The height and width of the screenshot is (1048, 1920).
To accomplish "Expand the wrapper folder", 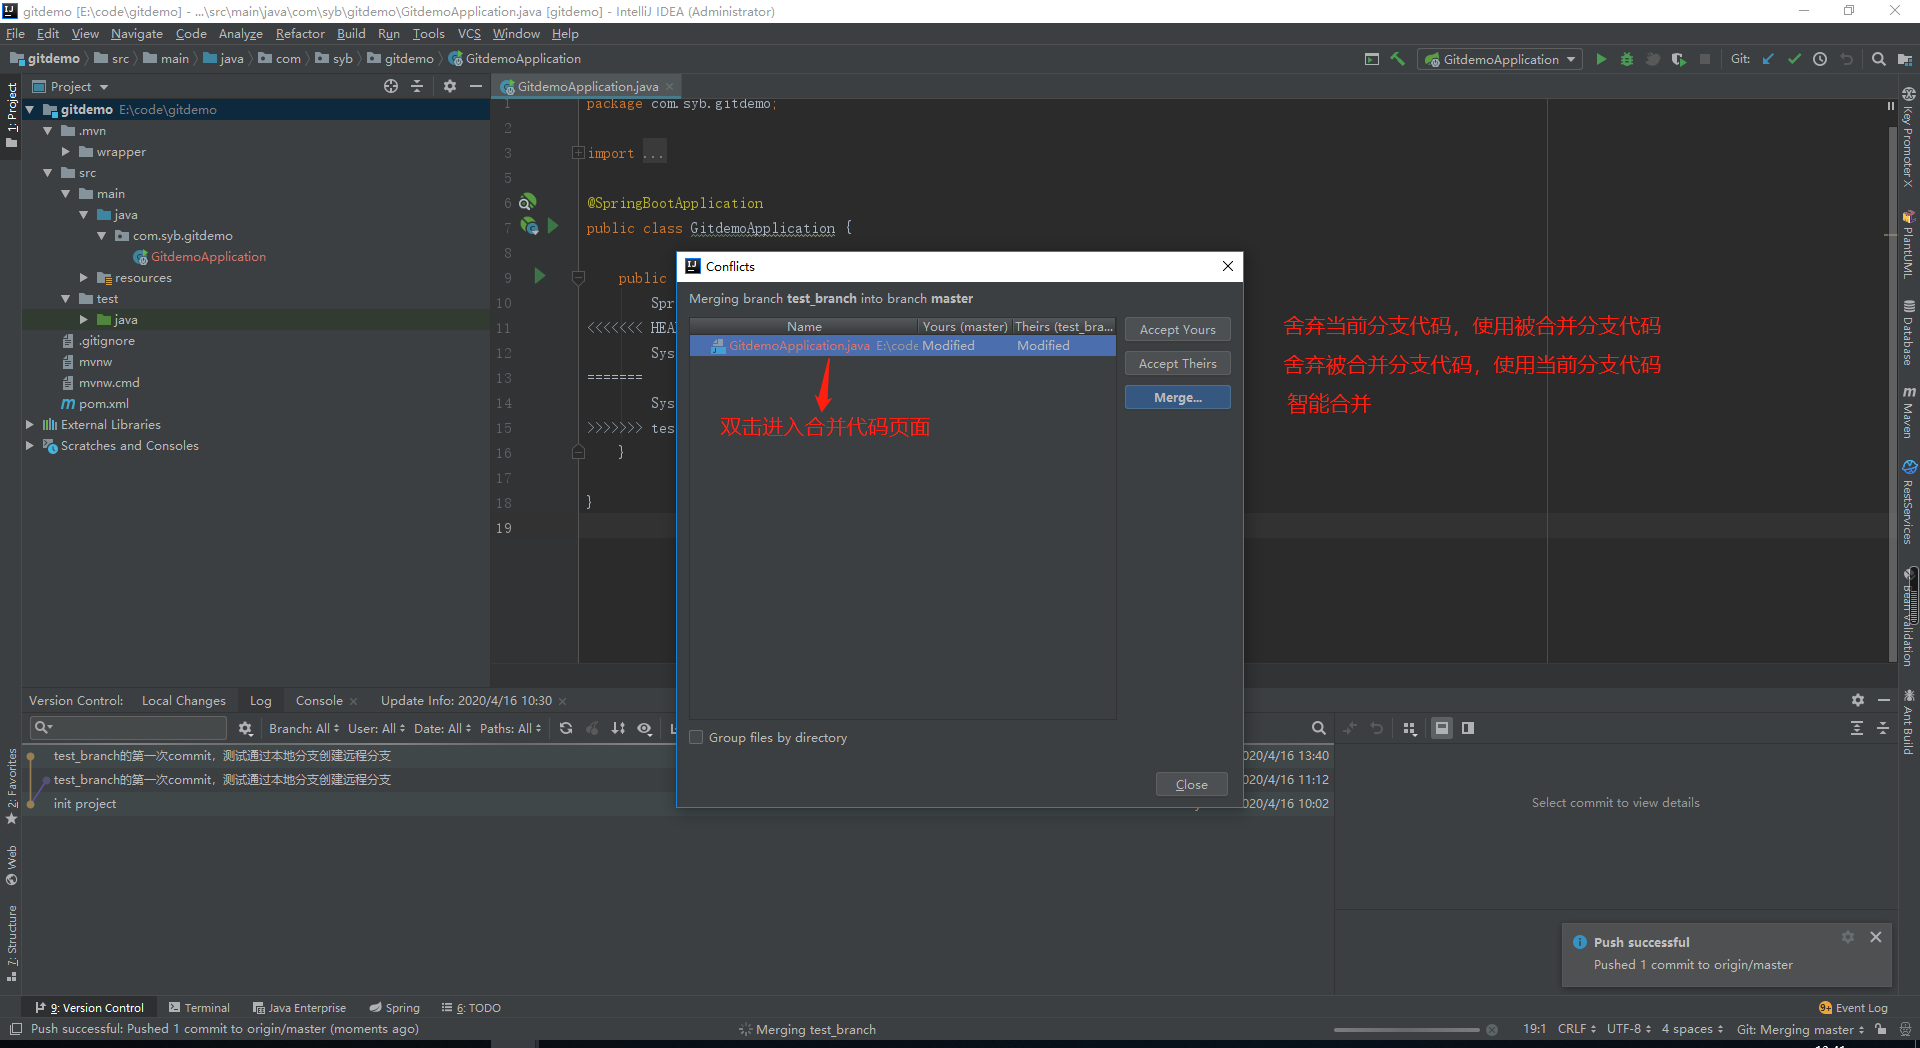I will 66,152.
